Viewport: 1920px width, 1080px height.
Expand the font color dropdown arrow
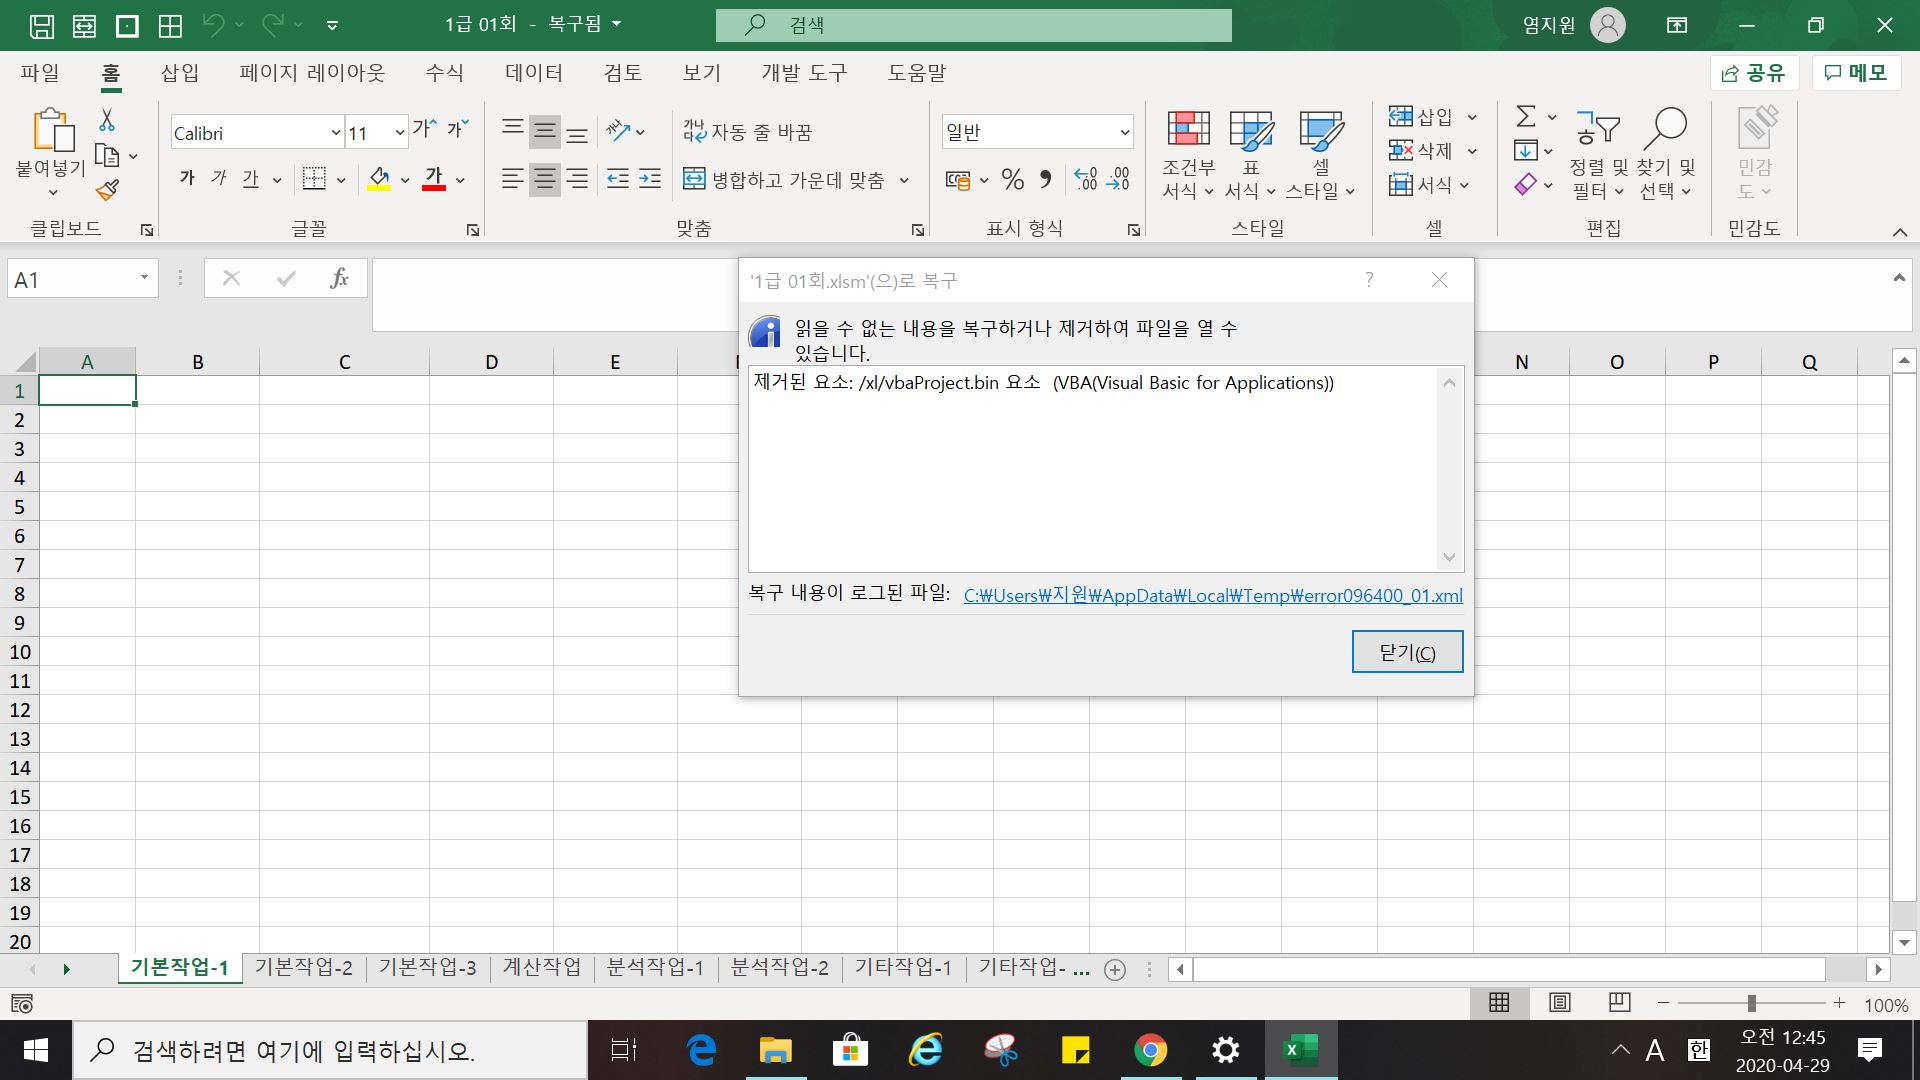(x=460, y=181)
